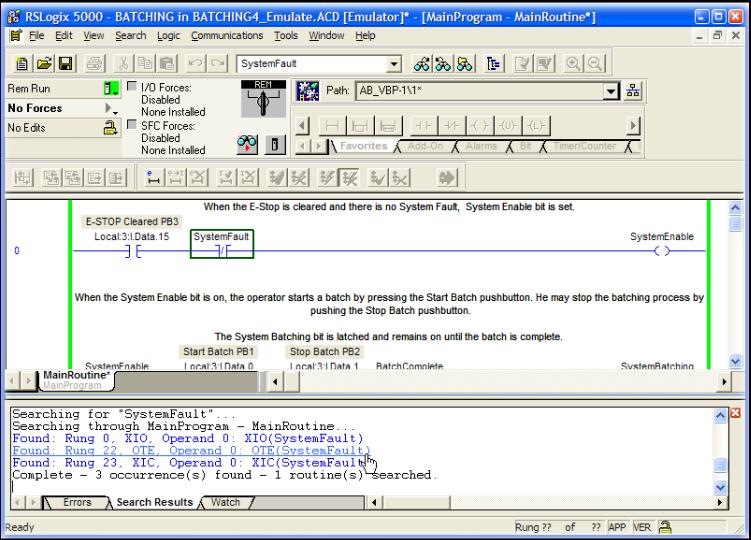This screenshot has height=540, width=751.
Task: Switch to the Alarms instruction tab
Action: pyautogui.click(x=481, y=146)
